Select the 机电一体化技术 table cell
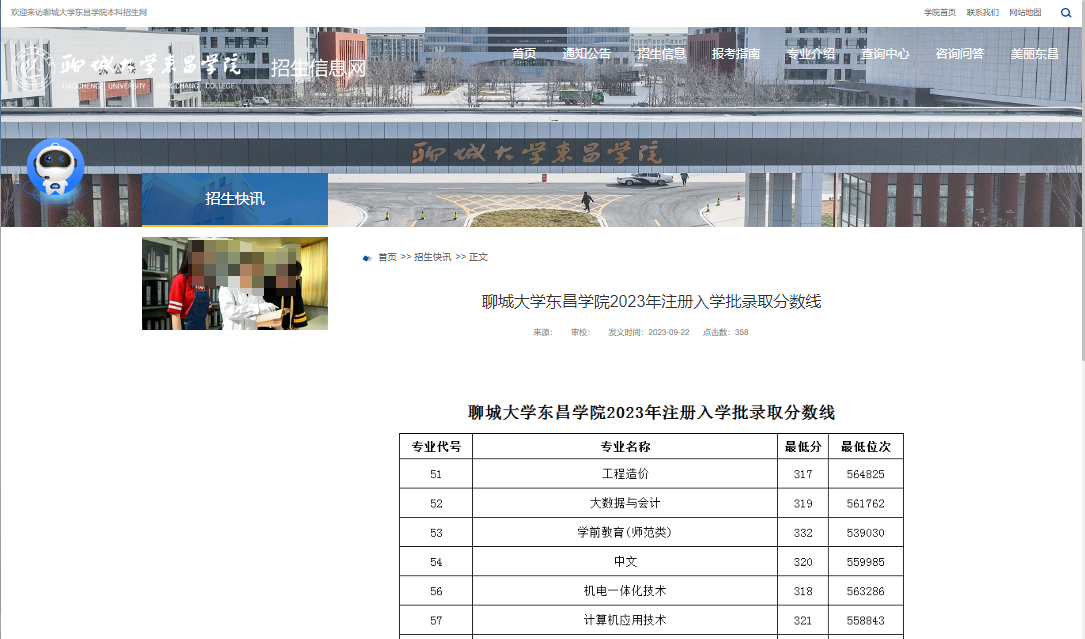This screenshot has width=1085, height=639. (x=625, y=591)
